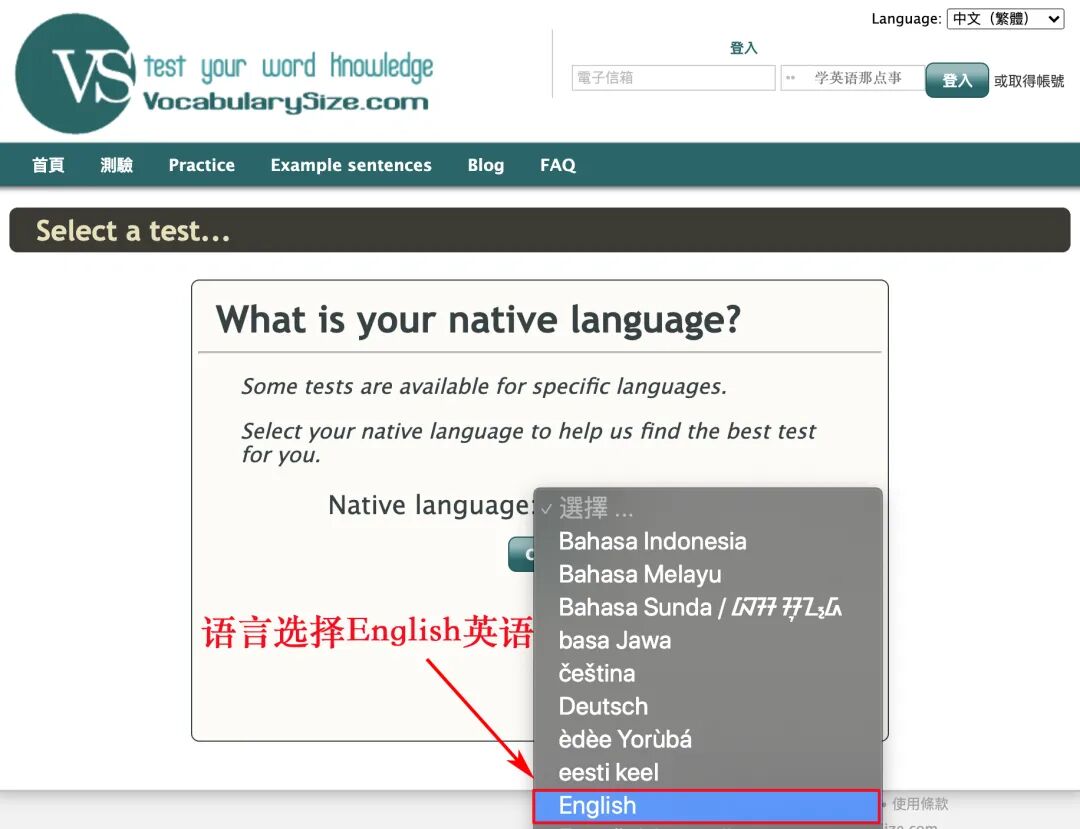
Task: Choose Bahasa Melayu from the language list
Action: click(707, 574)
